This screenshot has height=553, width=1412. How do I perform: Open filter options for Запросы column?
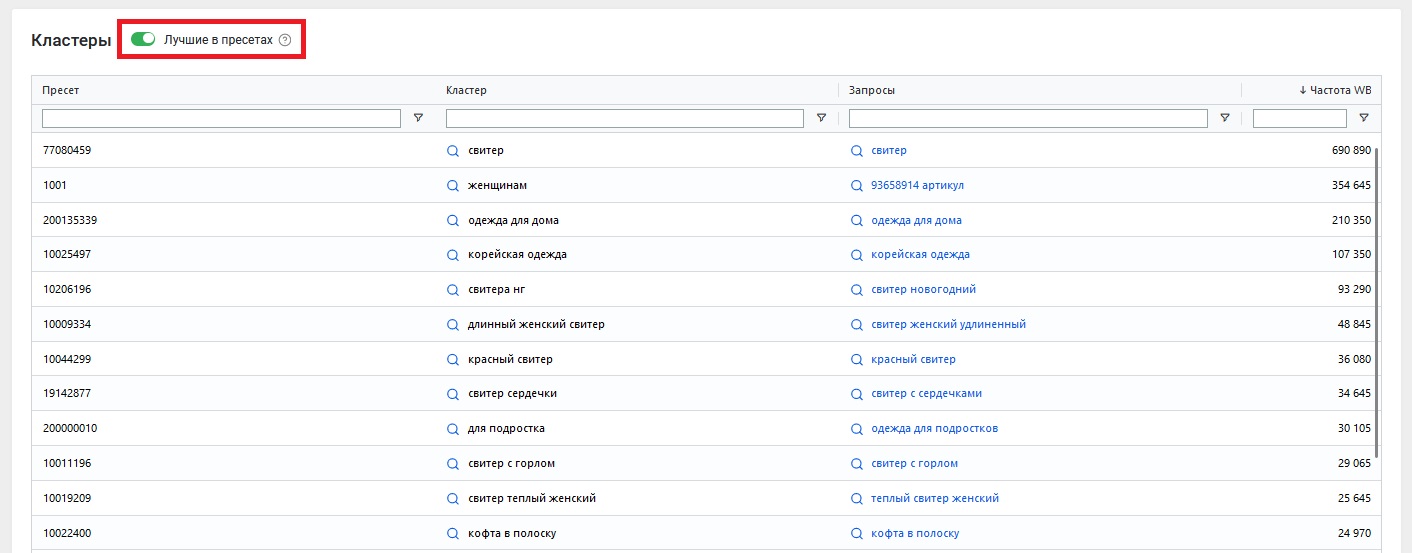tap(1224, 118)
